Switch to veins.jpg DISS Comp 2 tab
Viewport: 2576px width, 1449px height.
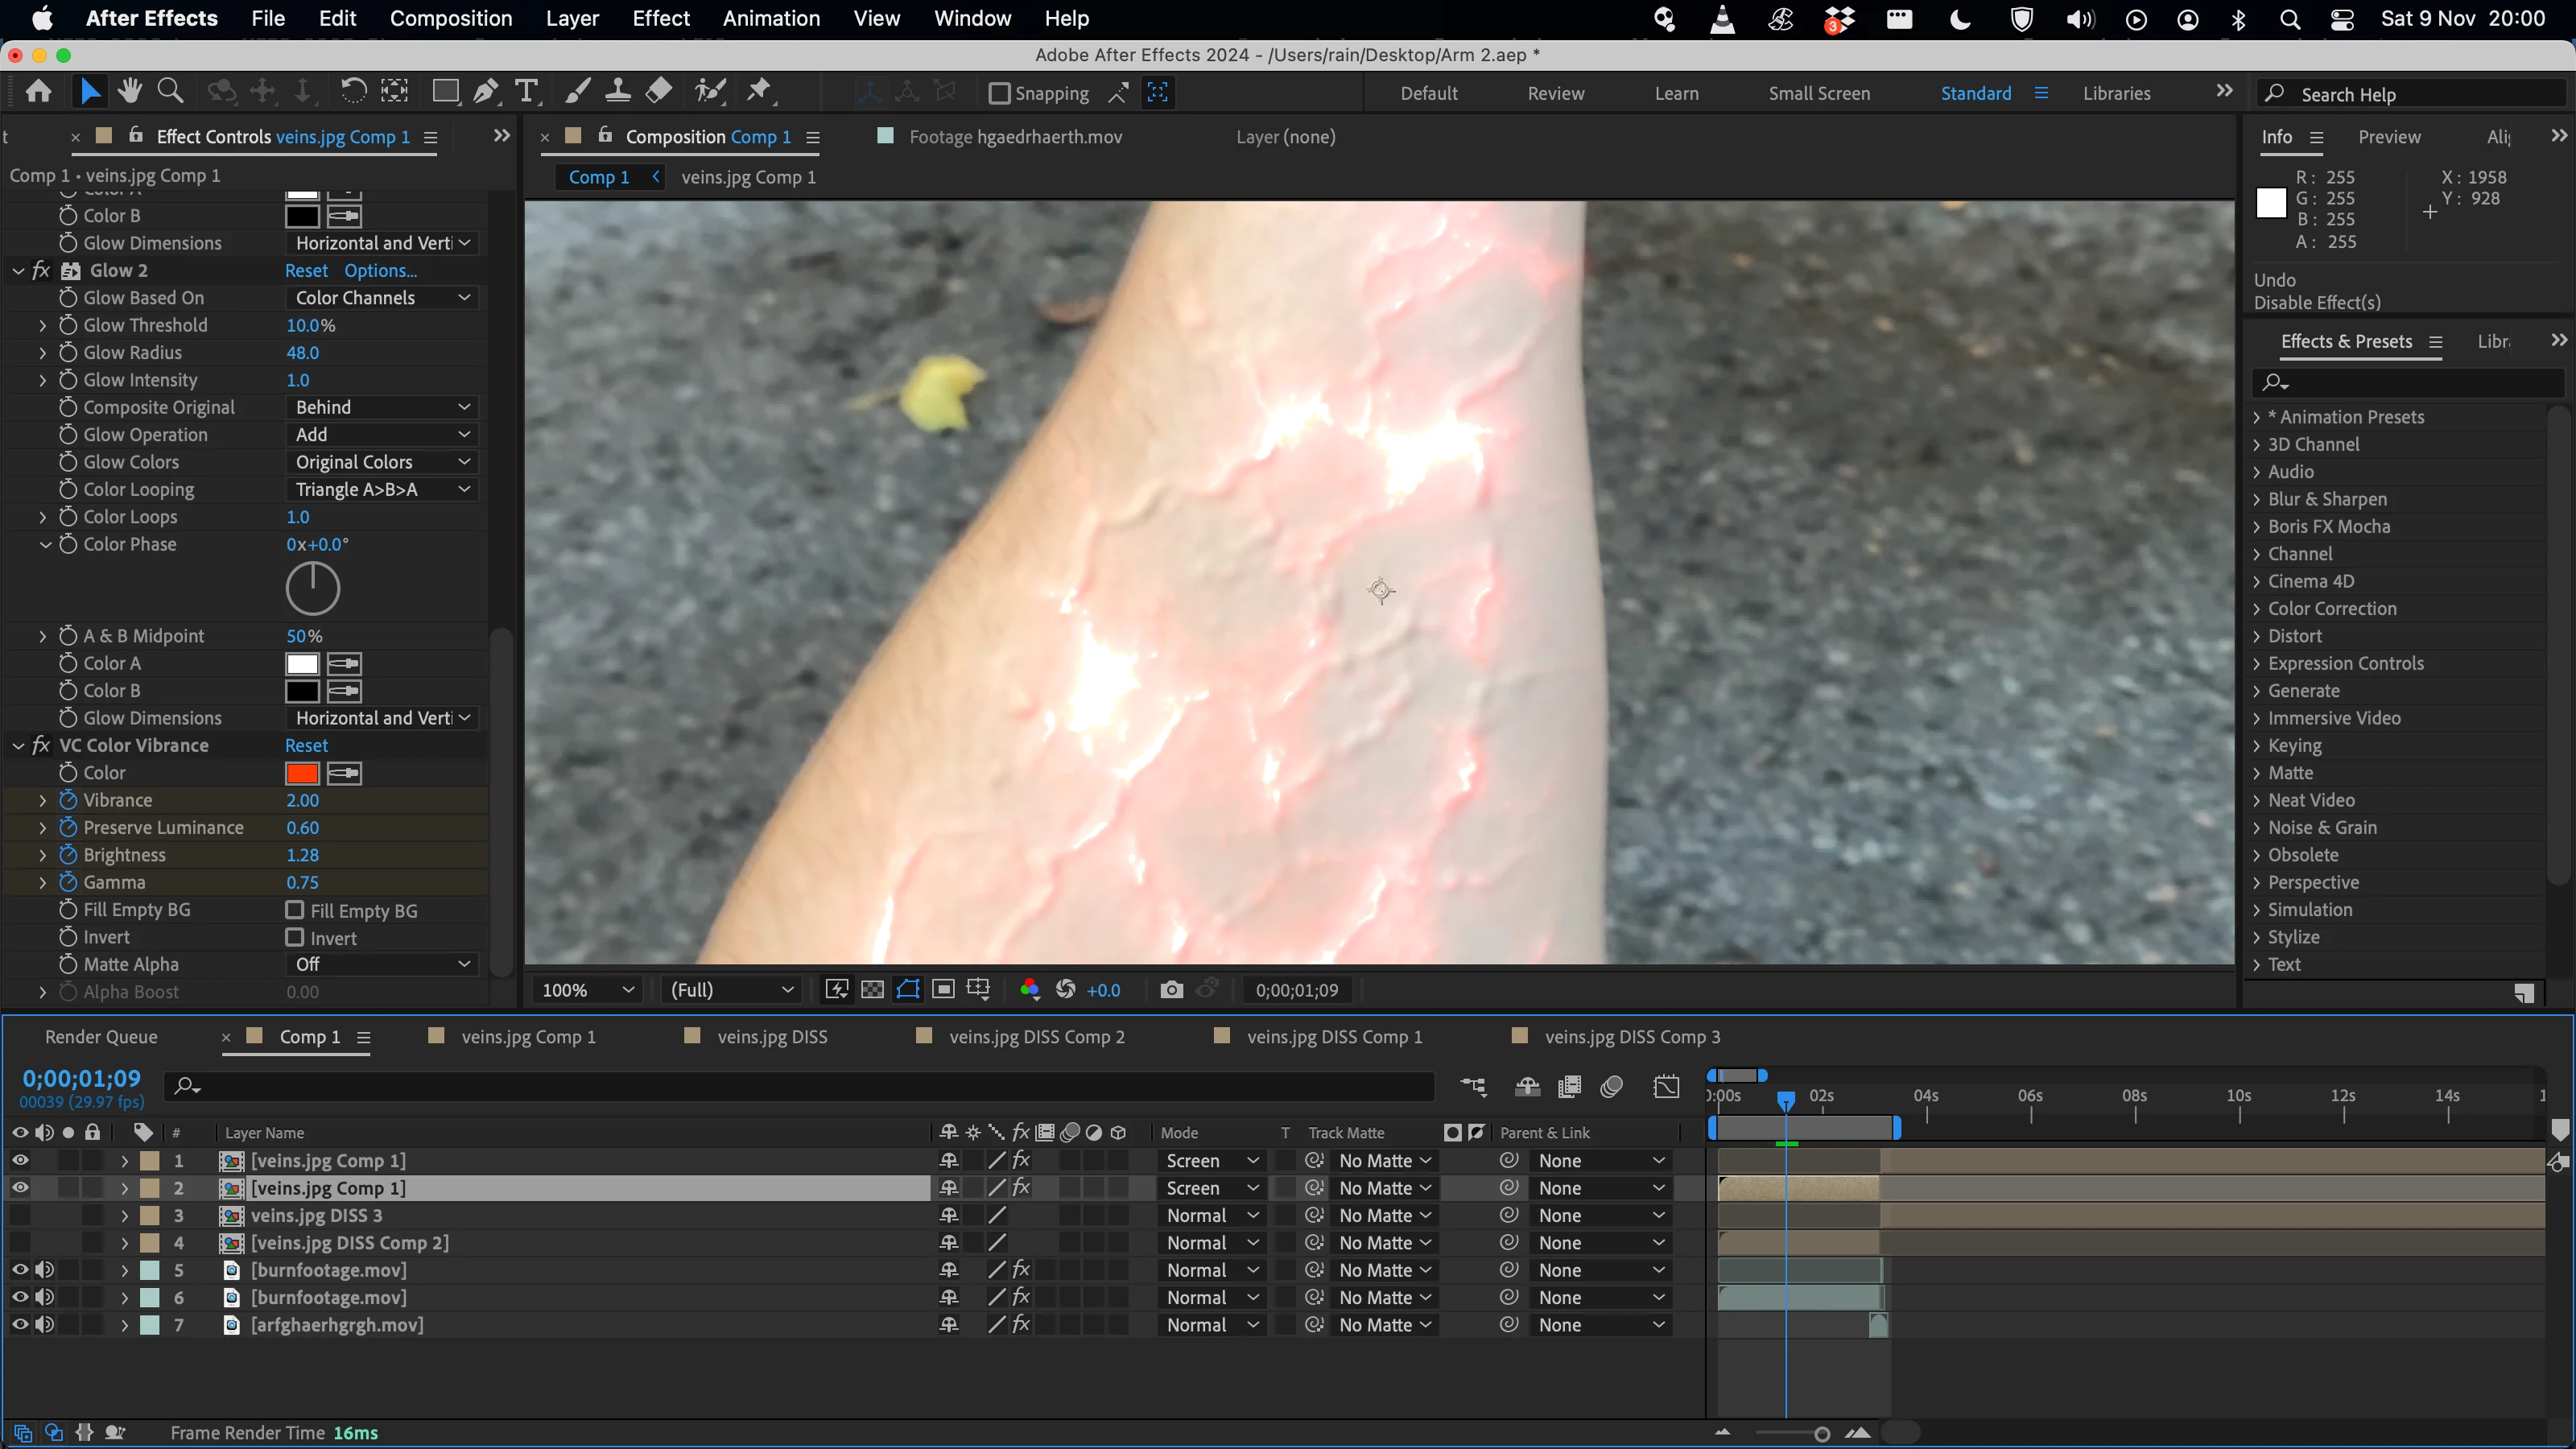pyautogui.click(x=1036, y=1037)
